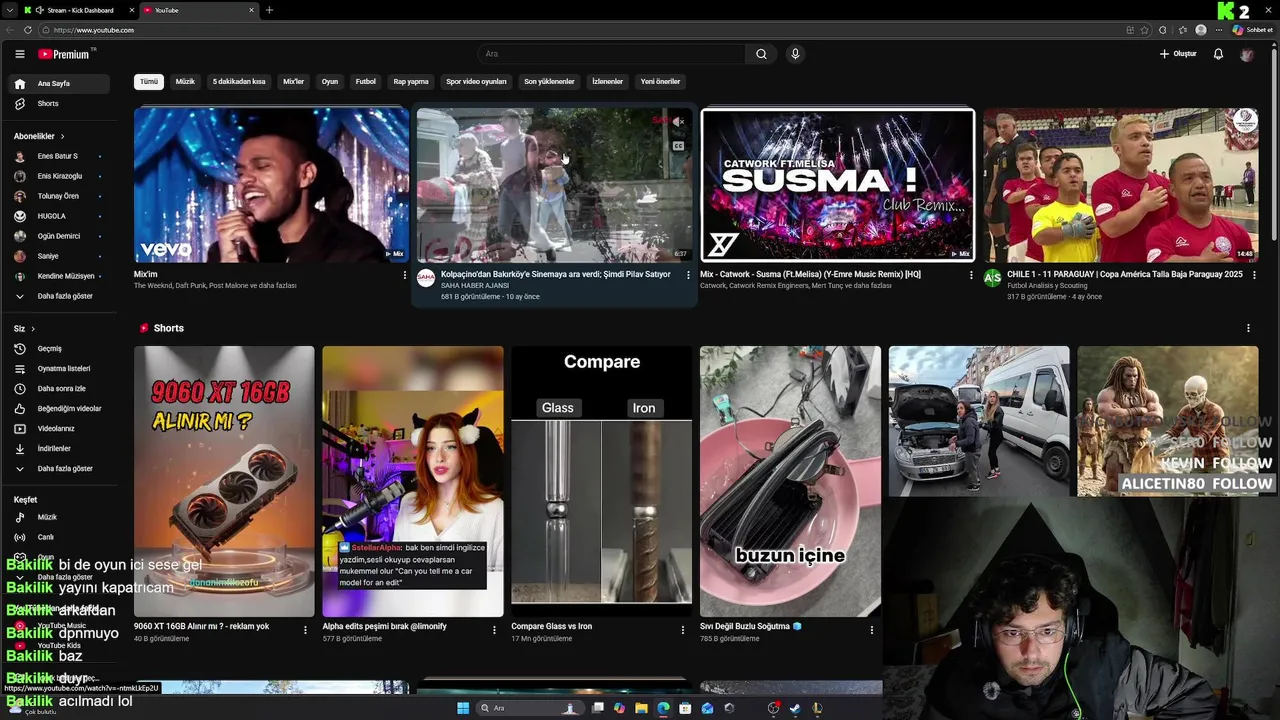
Task: Unmute the Saha Haber preview video
Action: click(x=678, y=122)
